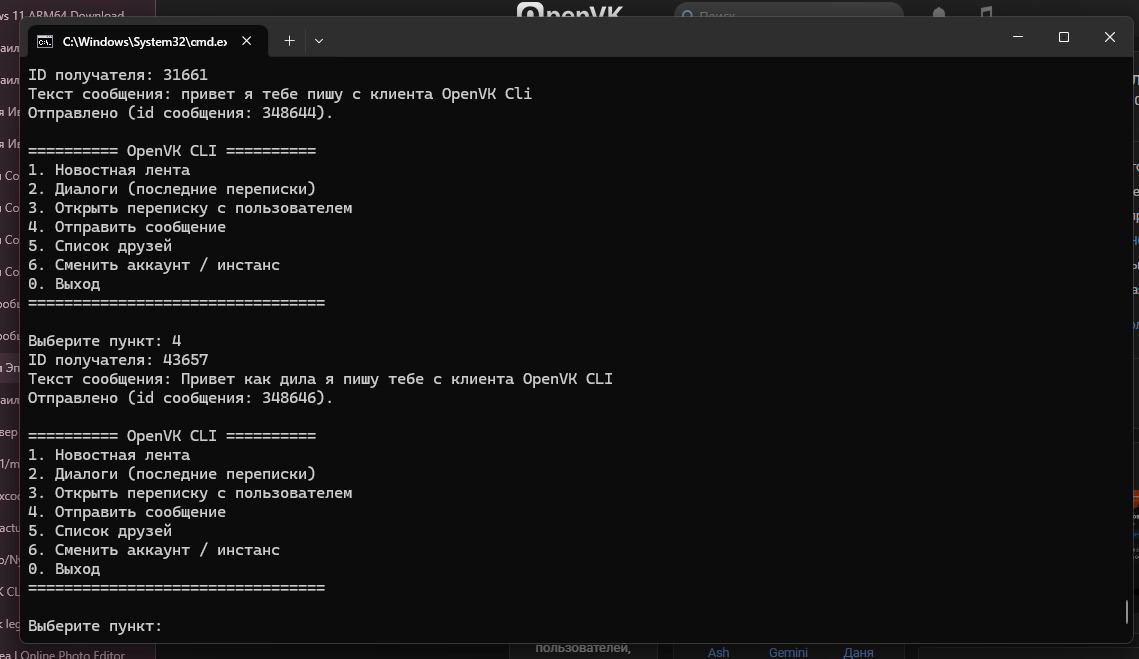Close the terminal window
Screen dimensions: 1139x659
pos(1109,37)
